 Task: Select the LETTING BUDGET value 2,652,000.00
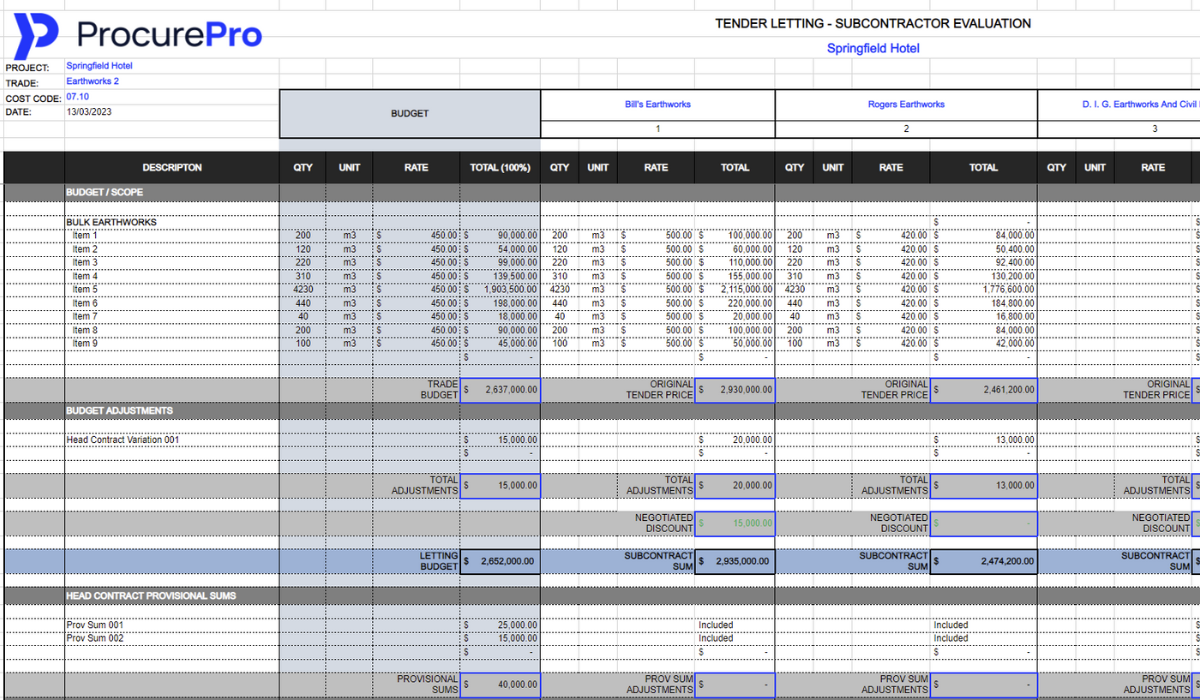pyautogui.click(x=500, y=561)
